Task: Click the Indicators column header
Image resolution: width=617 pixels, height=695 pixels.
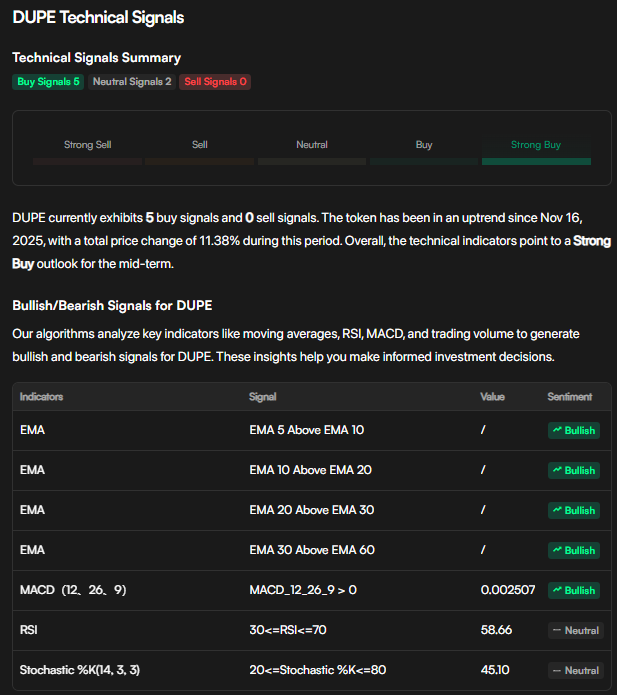Action: (x=41, y=397)
